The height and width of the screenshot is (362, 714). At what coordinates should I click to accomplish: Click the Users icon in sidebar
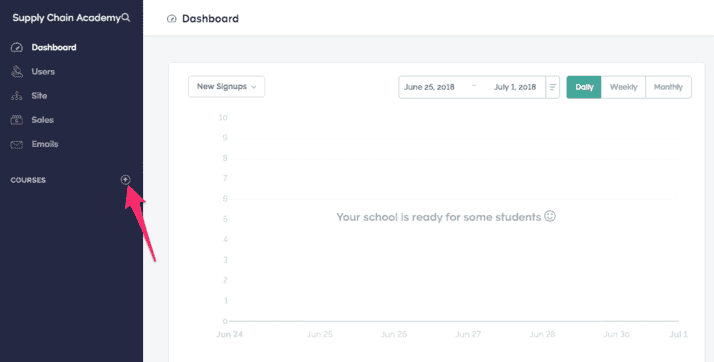(x=16, y=71)
